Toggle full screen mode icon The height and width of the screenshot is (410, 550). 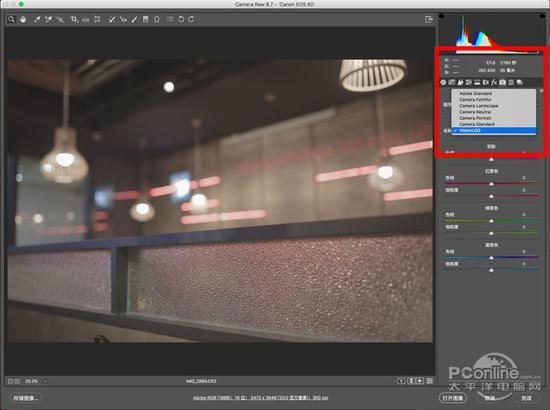[429, 19]
